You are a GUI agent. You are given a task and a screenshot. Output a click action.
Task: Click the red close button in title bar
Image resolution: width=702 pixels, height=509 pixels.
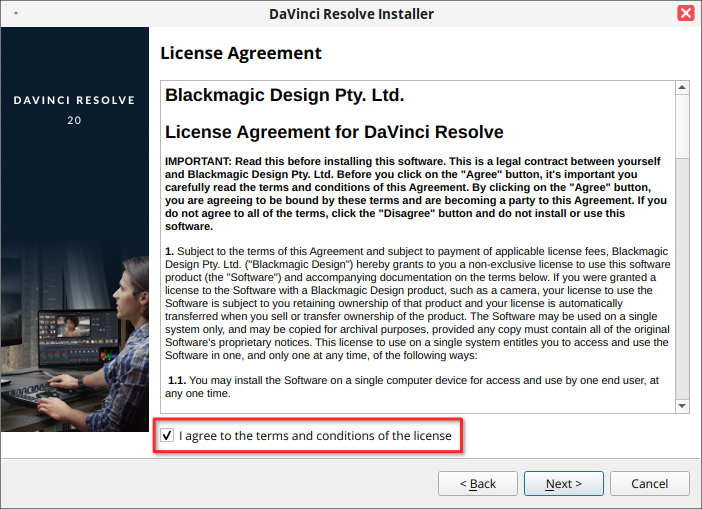[x=685, y=14]
